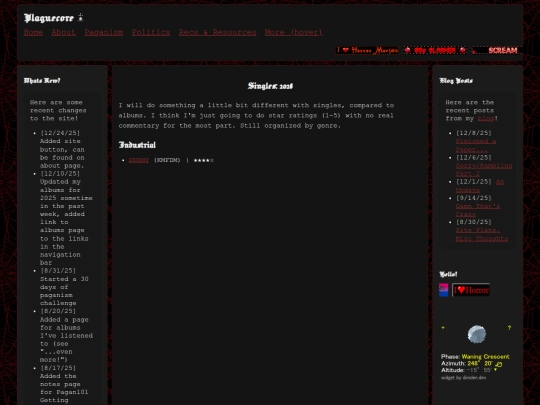This screenshot has height=405, width=540.
Task: Open the Finished a Paper... blog post
Action: point(476,145)
